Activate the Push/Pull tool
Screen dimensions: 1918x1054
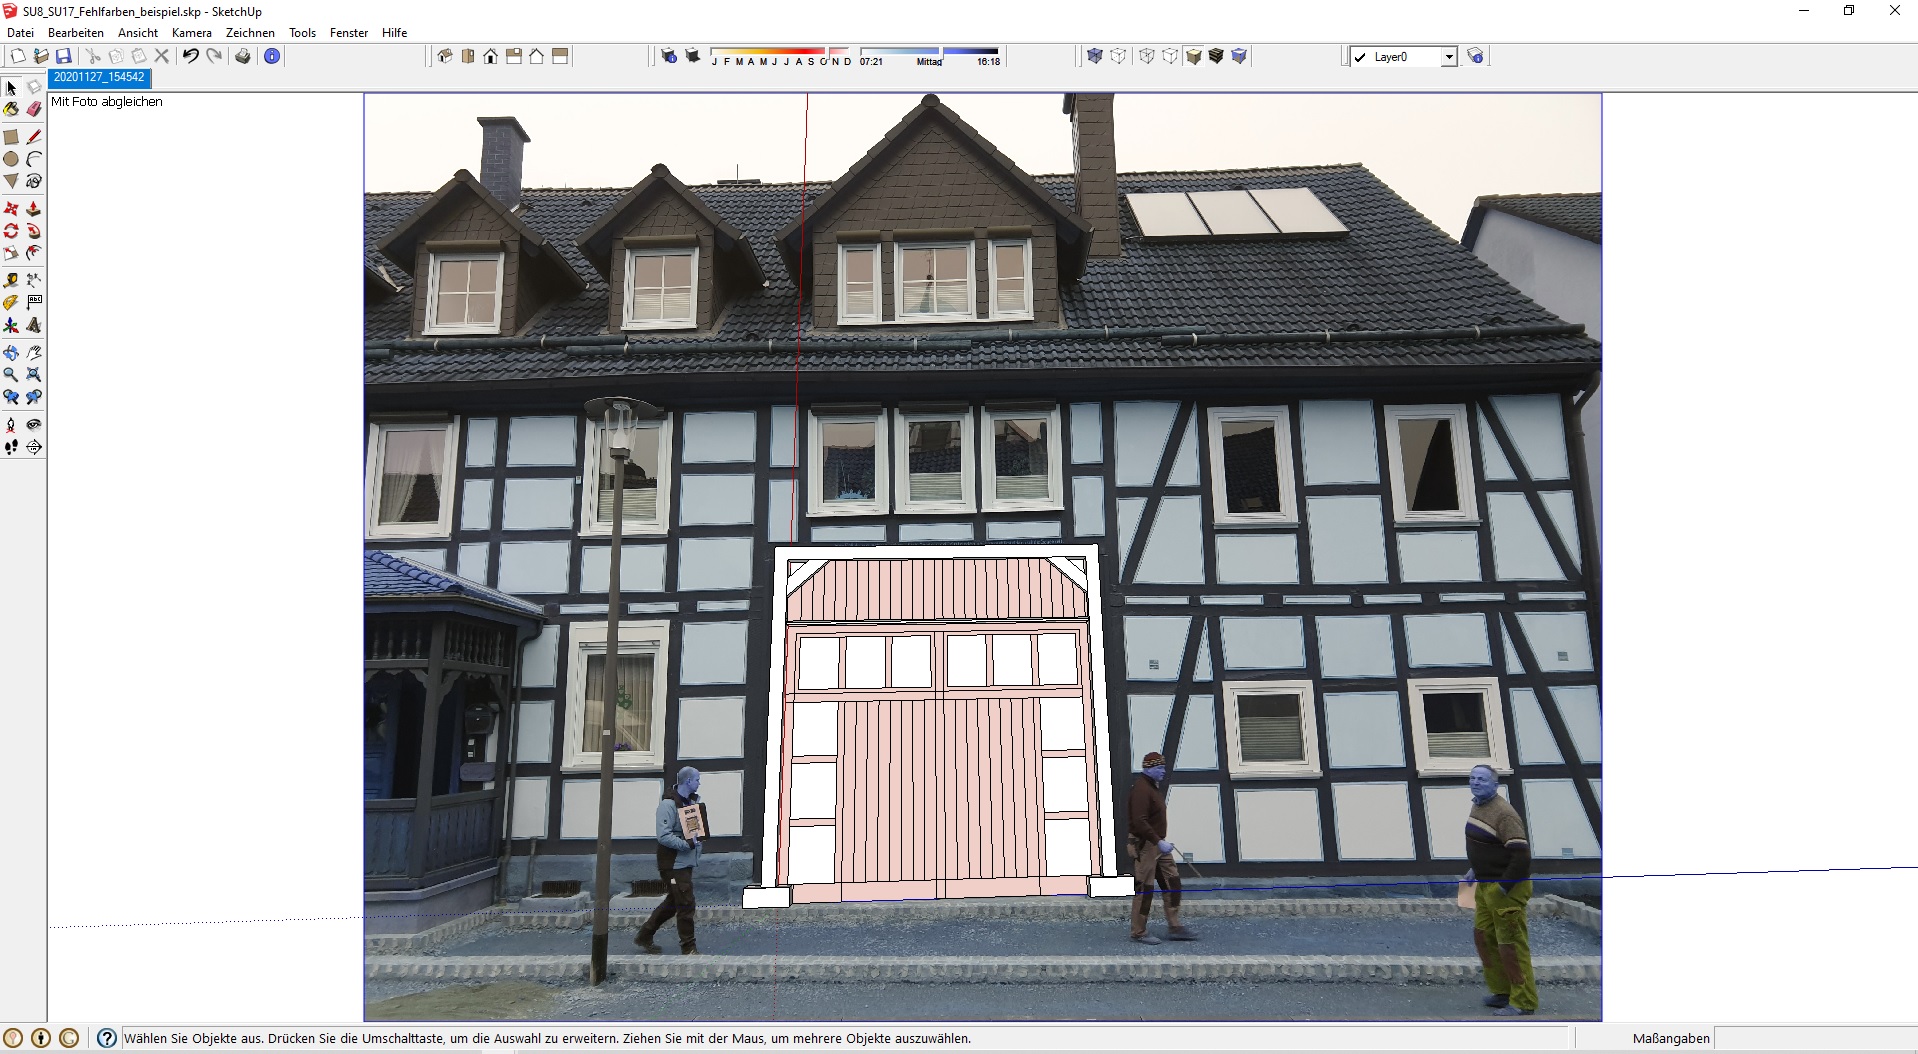(34, 209)
